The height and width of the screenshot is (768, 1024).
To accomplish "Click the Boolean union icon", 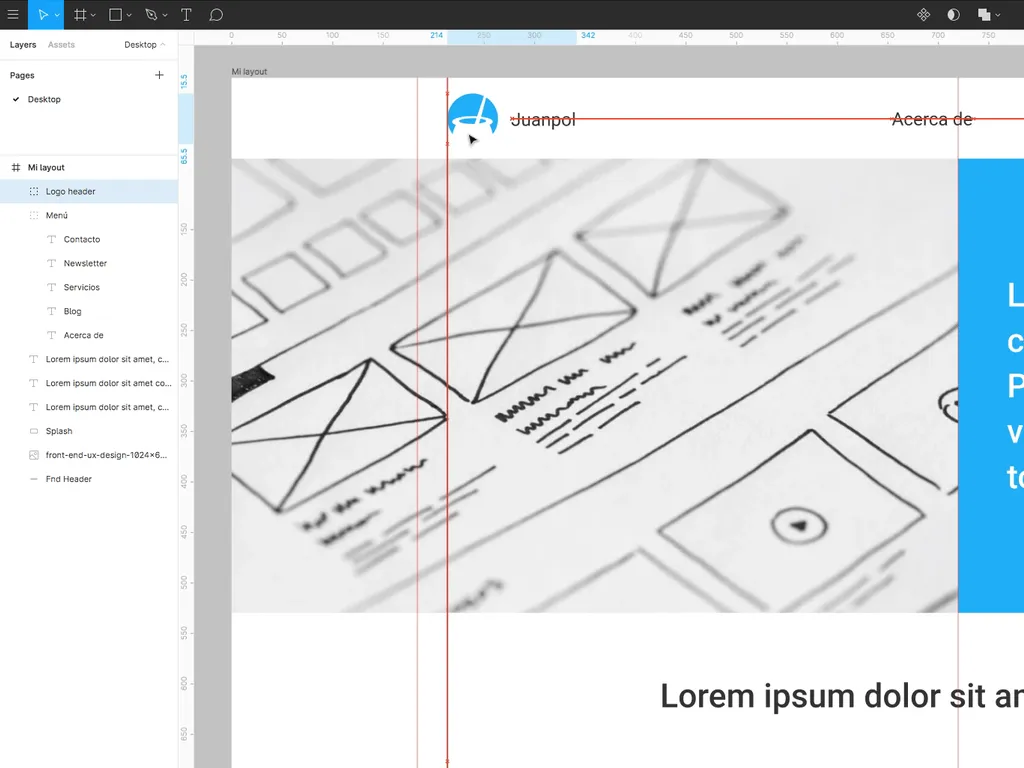I will click(x=984, y=14).
